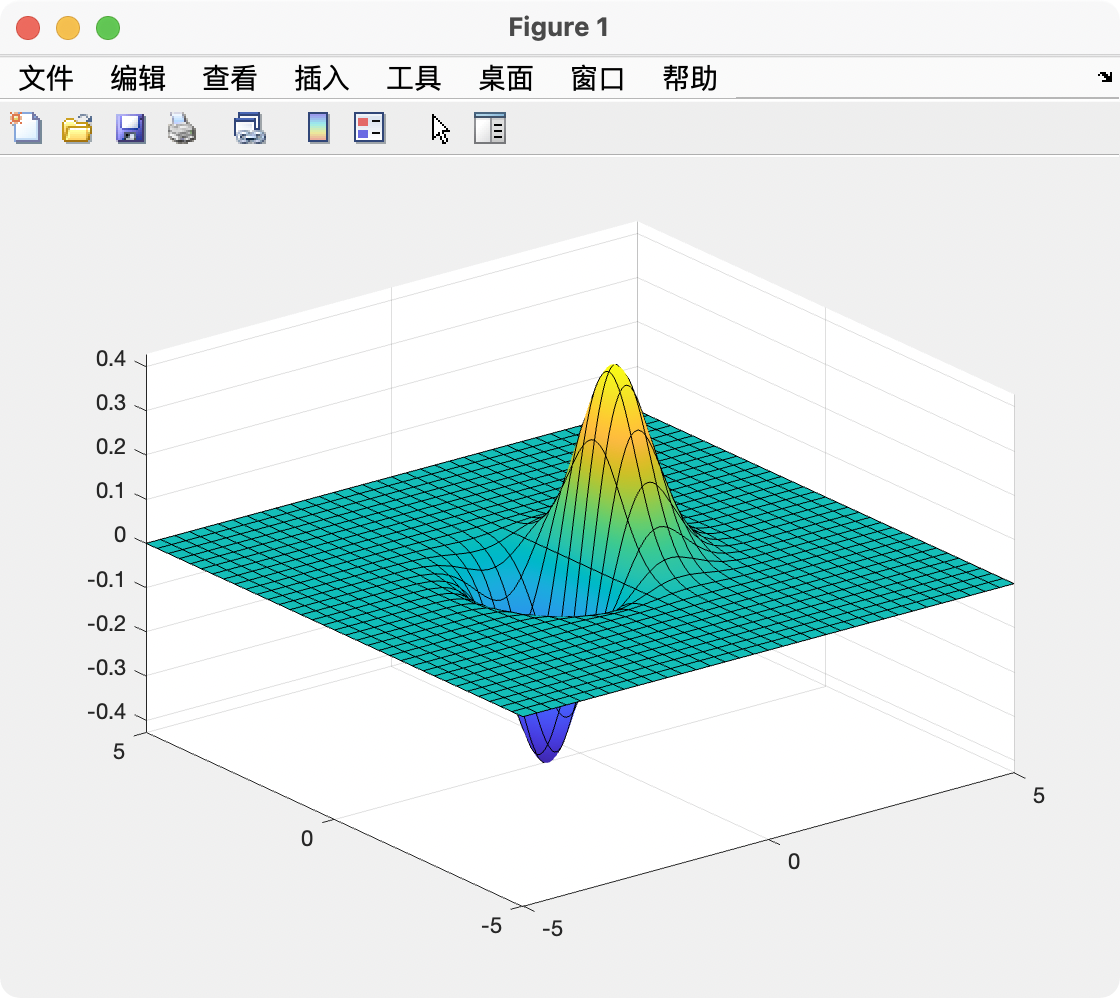
Task: Click the z-axis tick label -0.4
Action: tap(106, 712)
